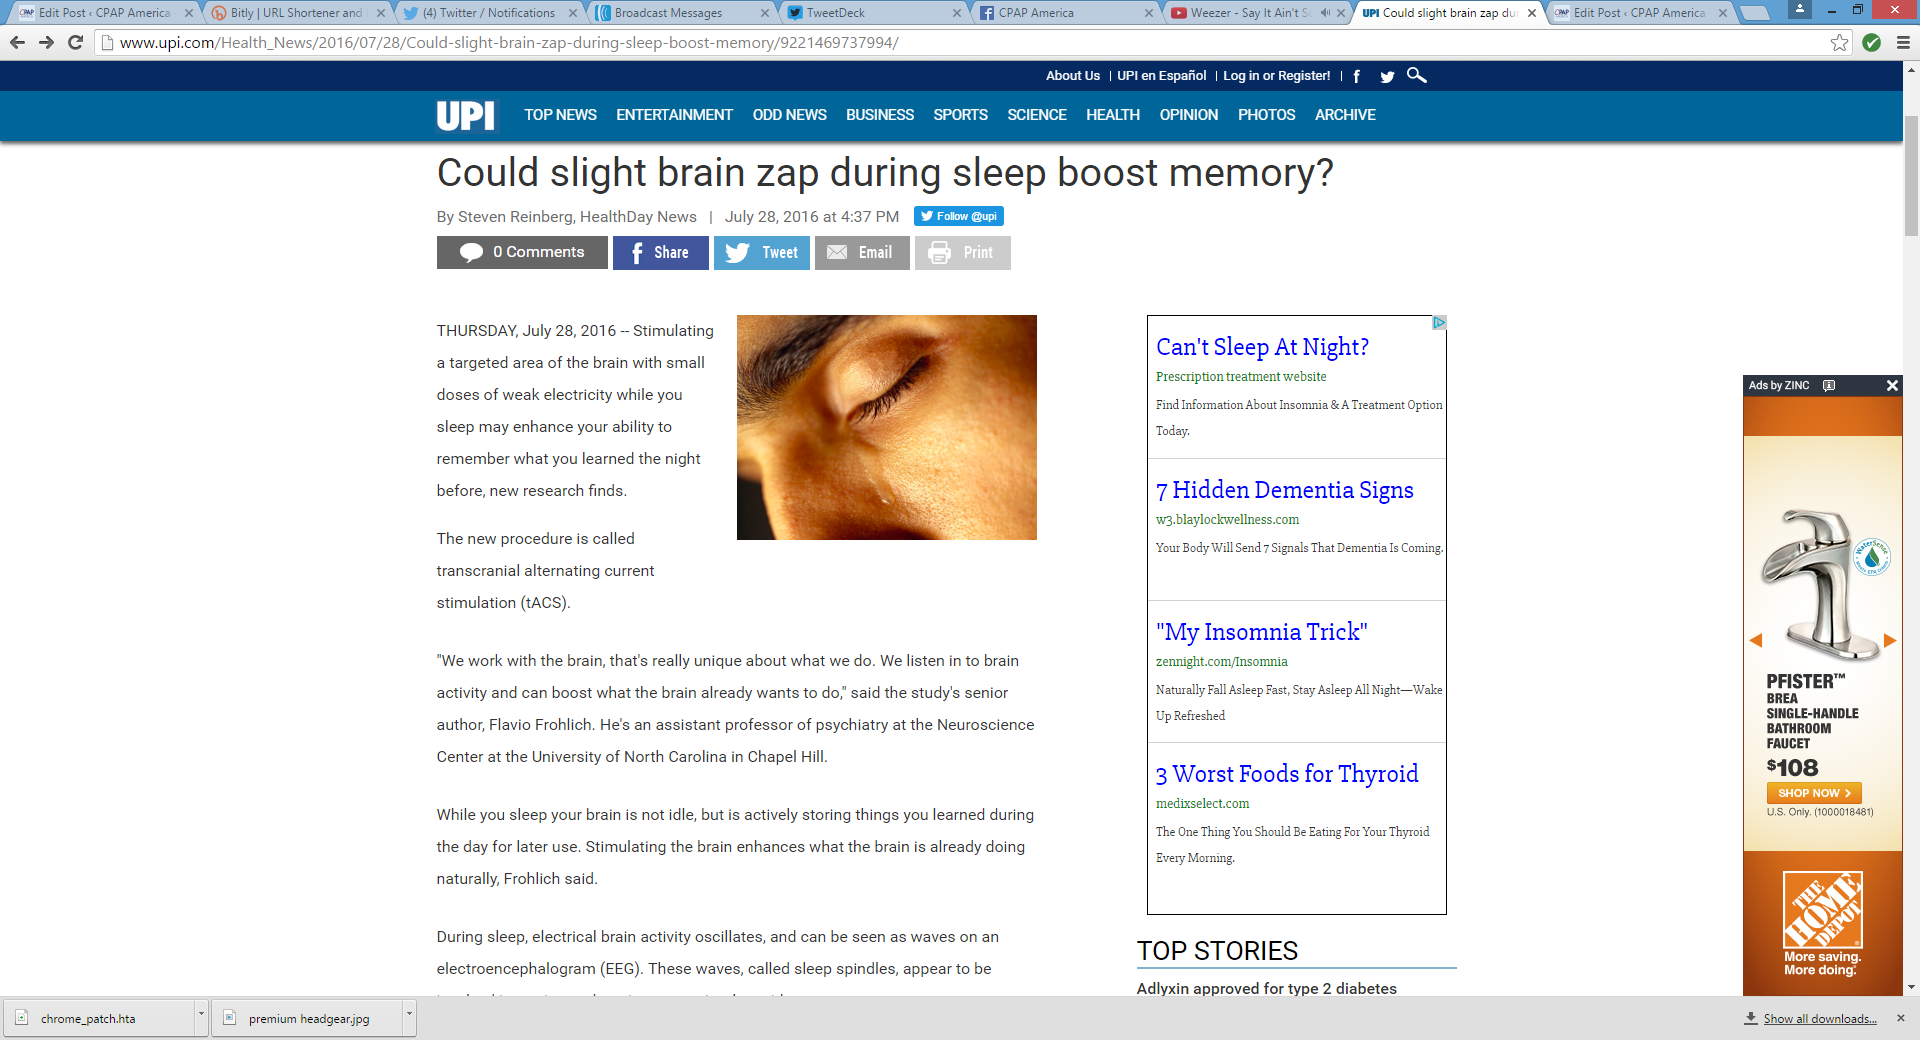Click the URL address bar field
Image resolution: width=1920 pixels, height=1040 pixels.
(x=900, y=43)
